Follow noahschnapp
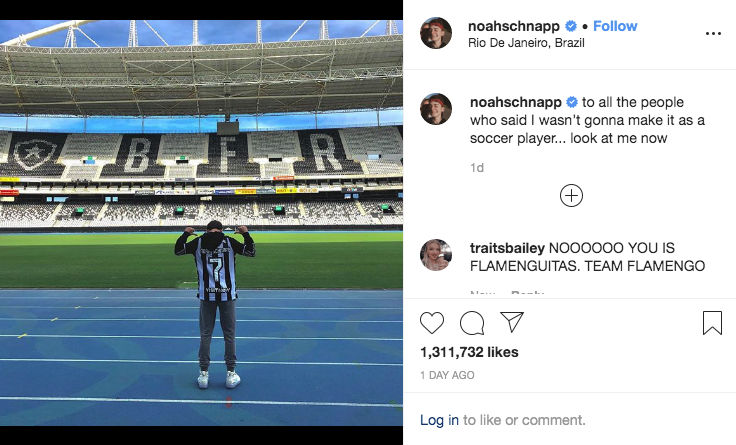 pyautogui.click(x=615, y=25)
